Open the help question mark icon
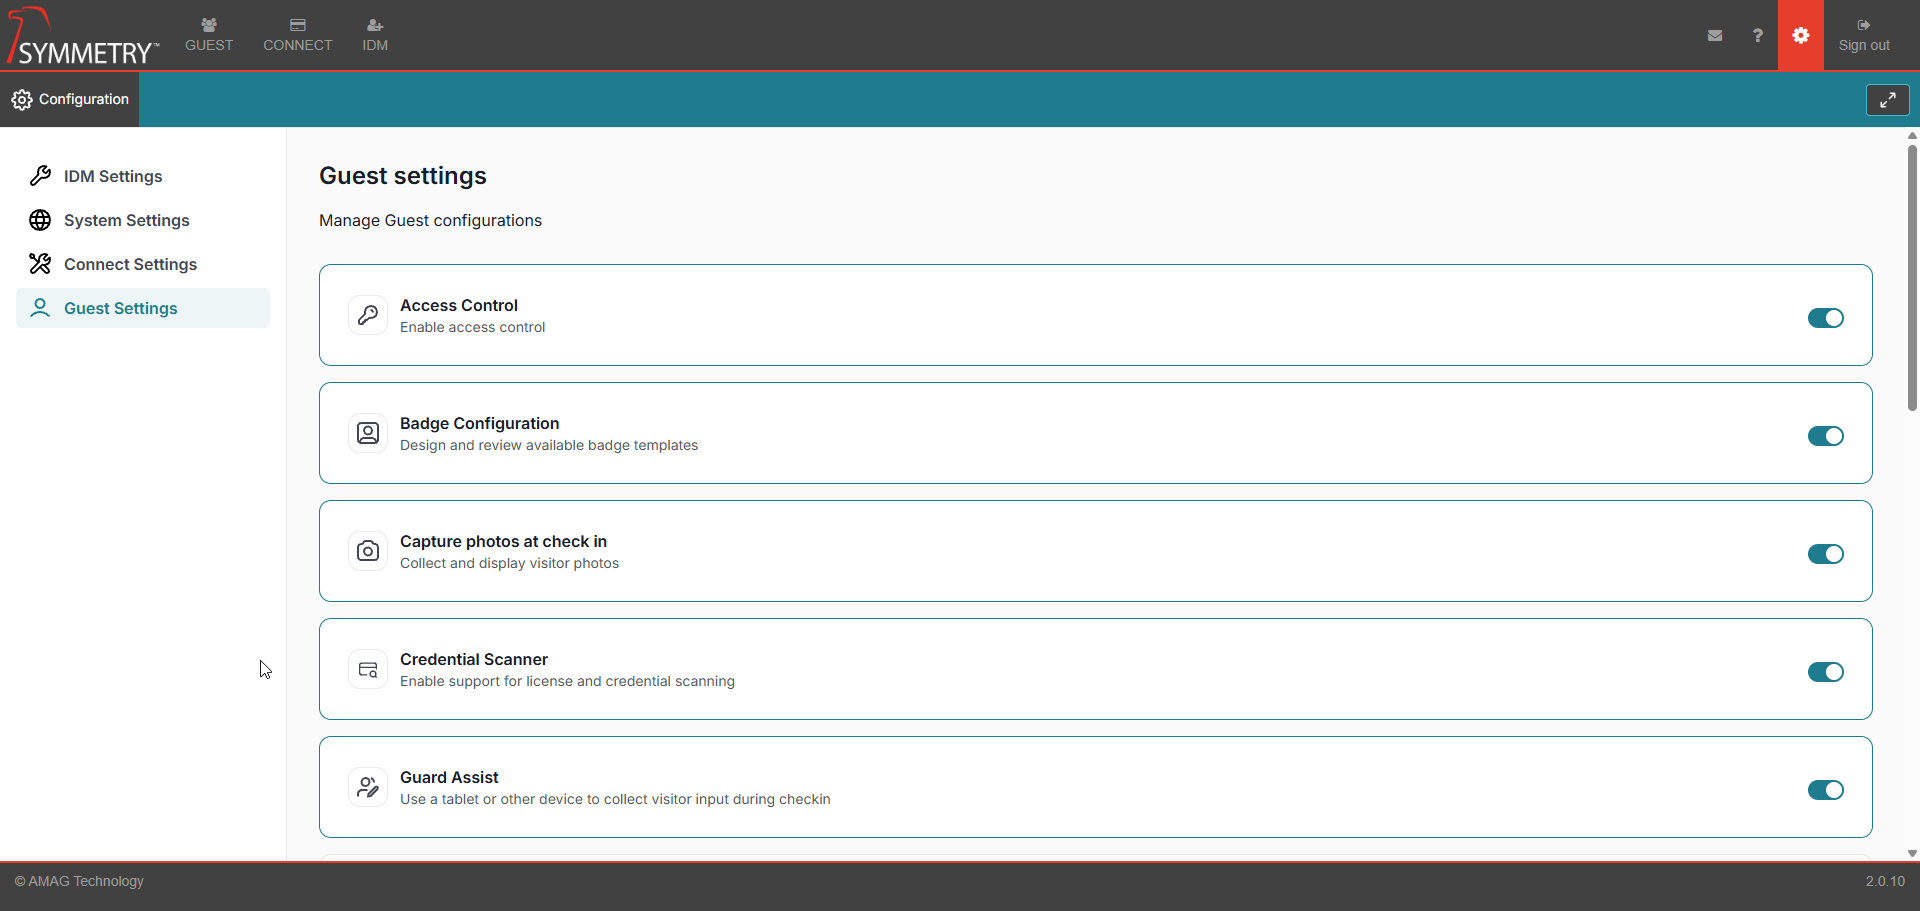The height and width of the screenshot is (911, 1920). (x=1757, y=36)
